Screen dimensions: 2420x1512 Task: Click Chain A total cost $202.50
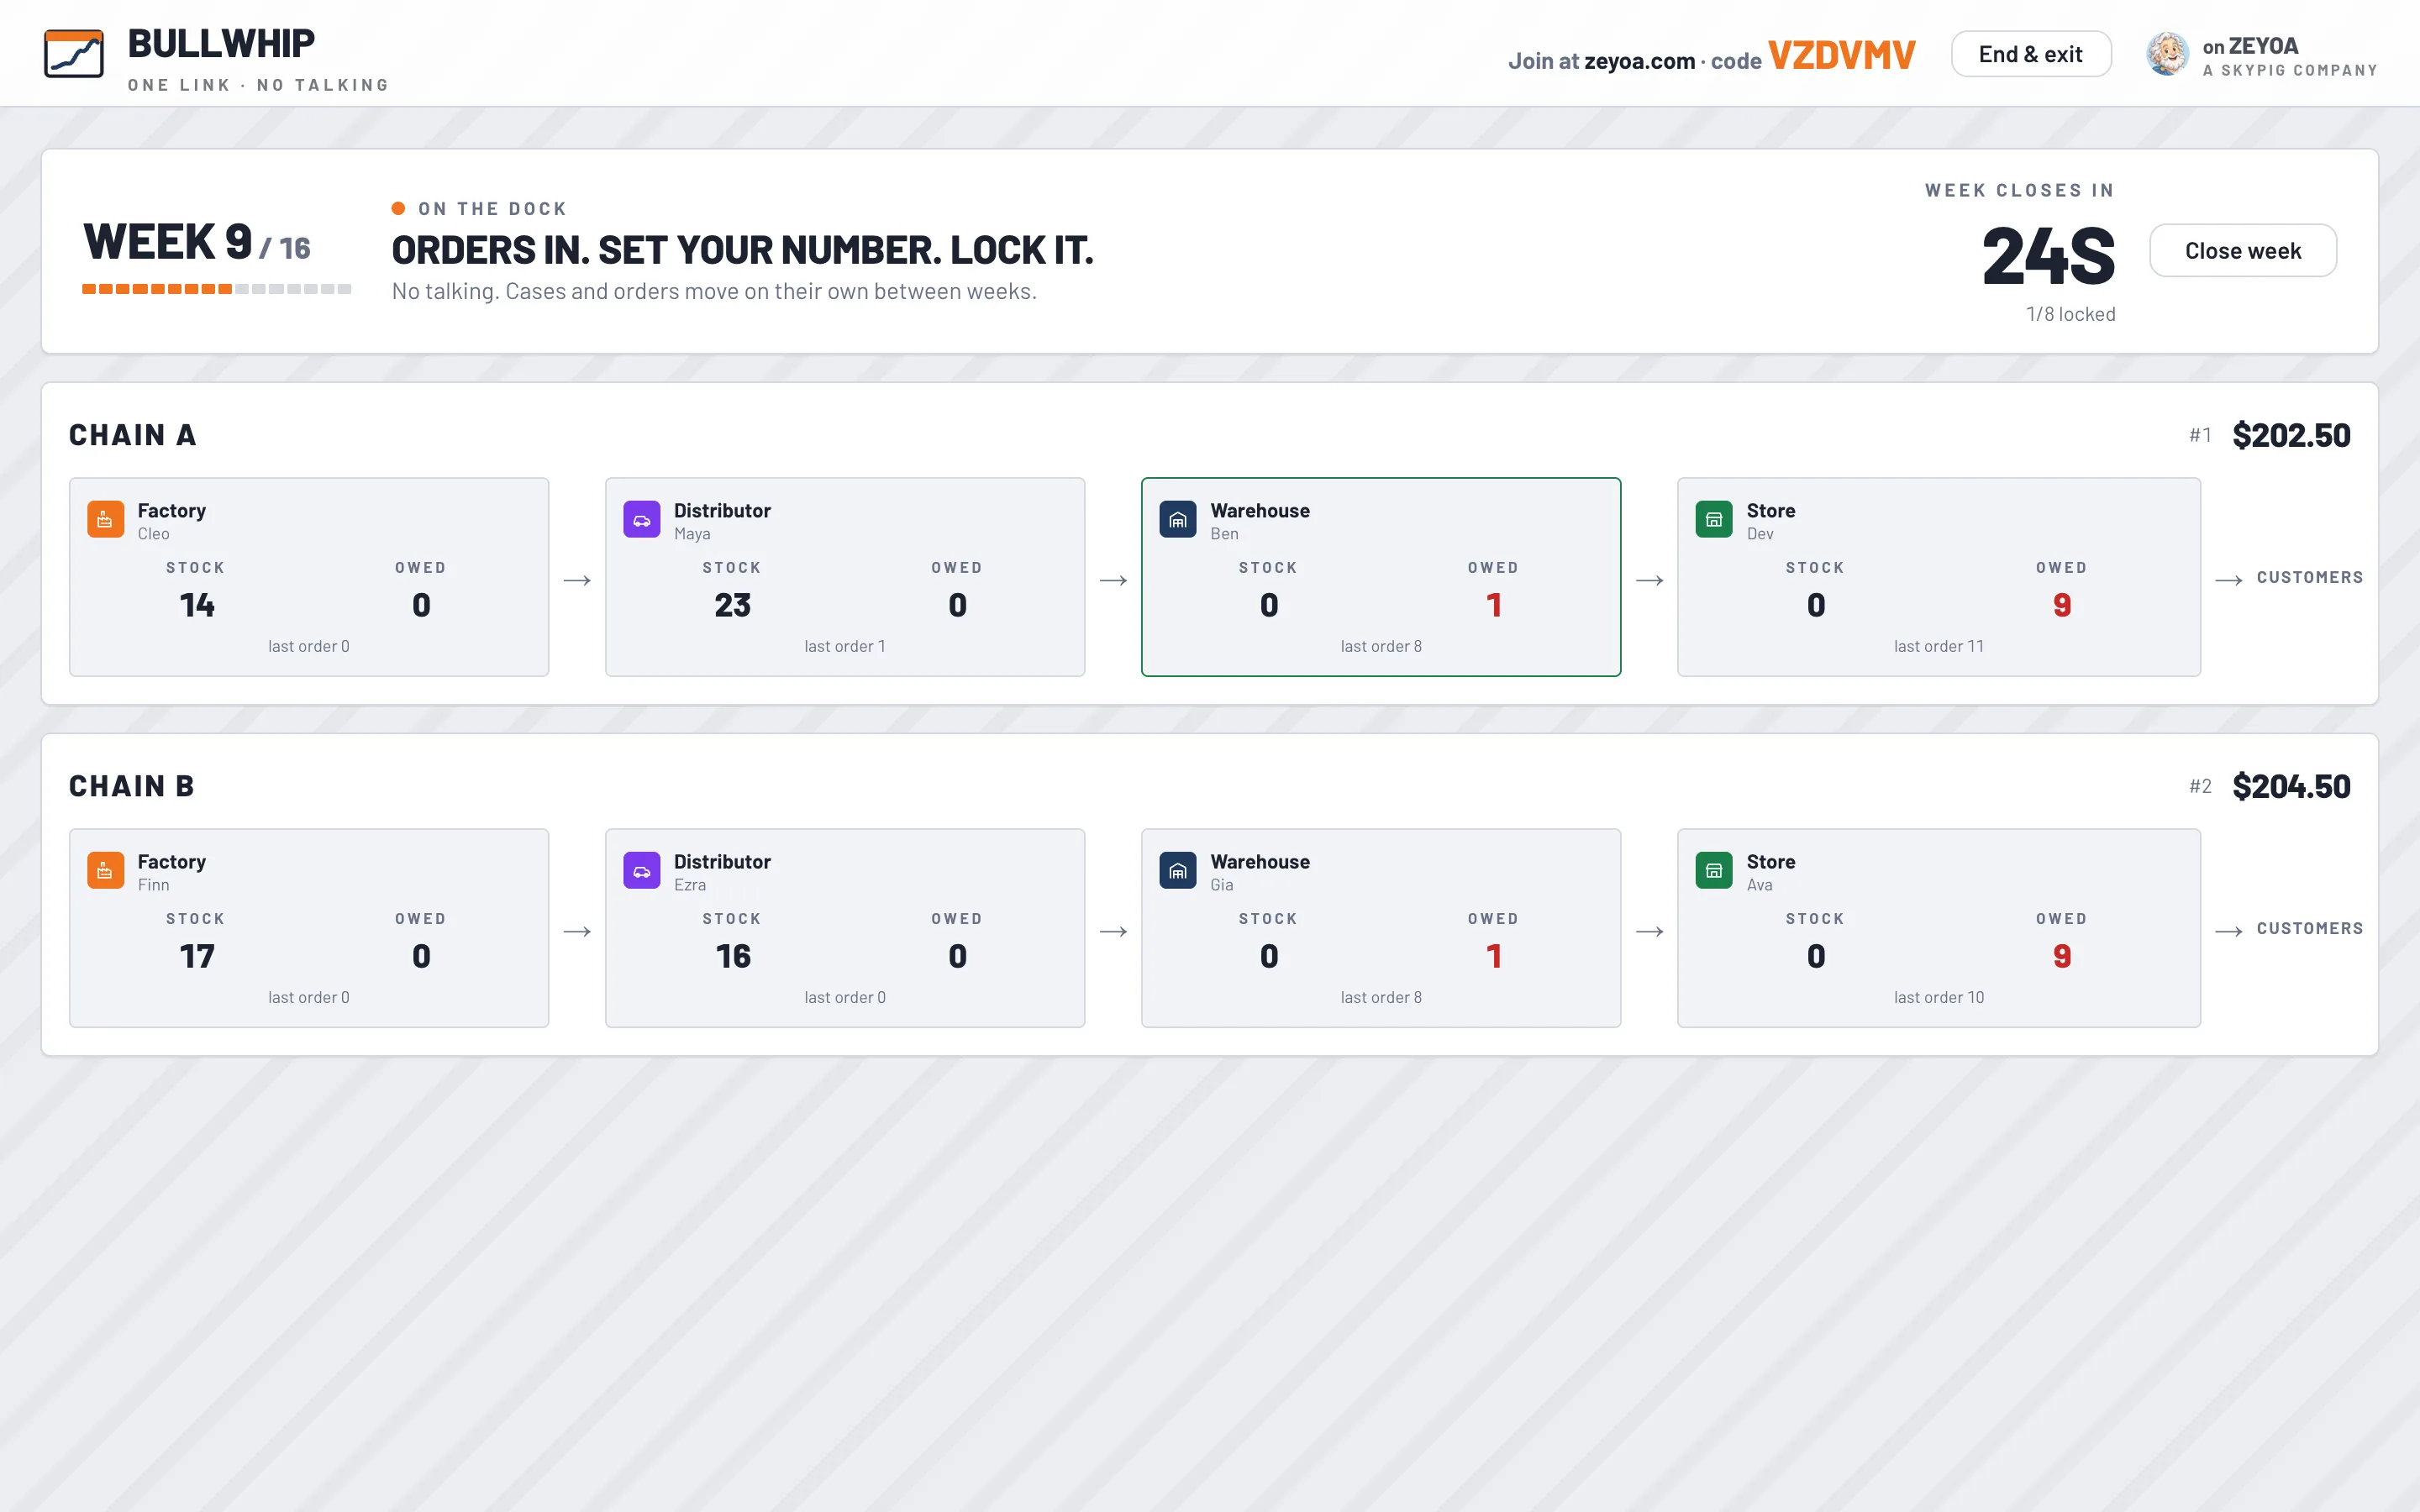2291,435
